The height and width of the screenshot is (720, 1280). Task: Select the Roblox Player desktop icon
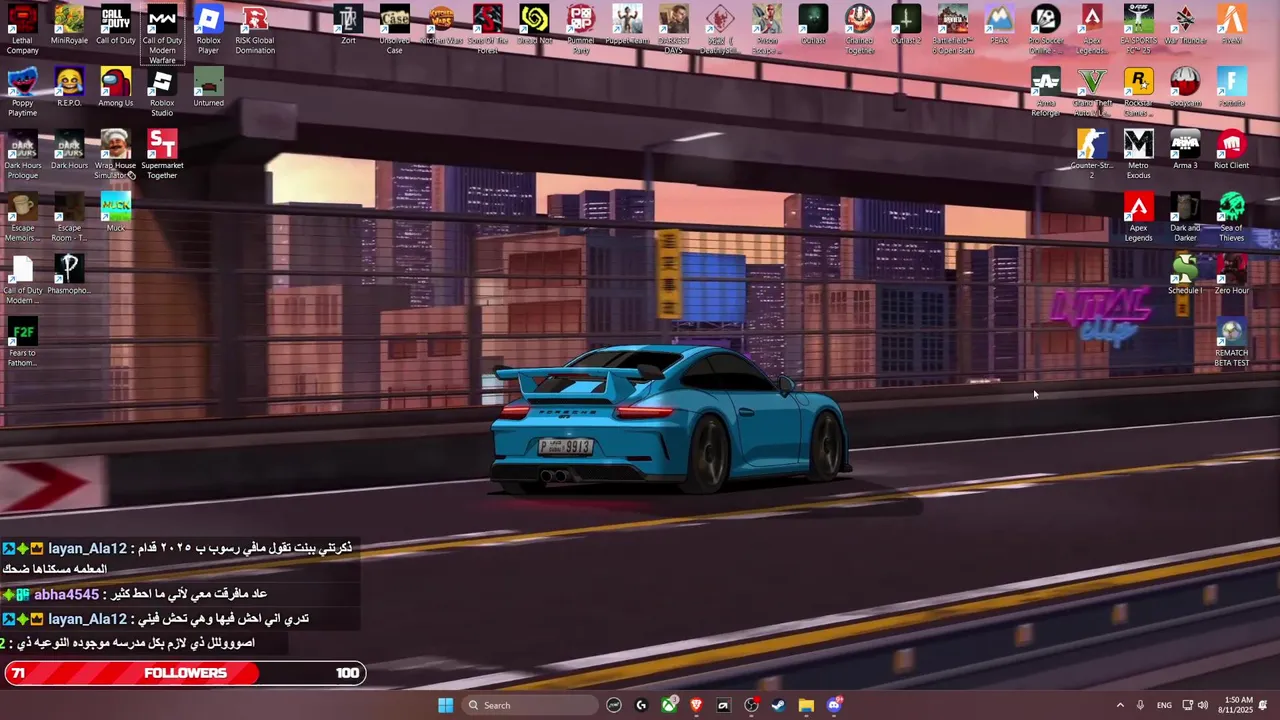[x=208, y=30]
